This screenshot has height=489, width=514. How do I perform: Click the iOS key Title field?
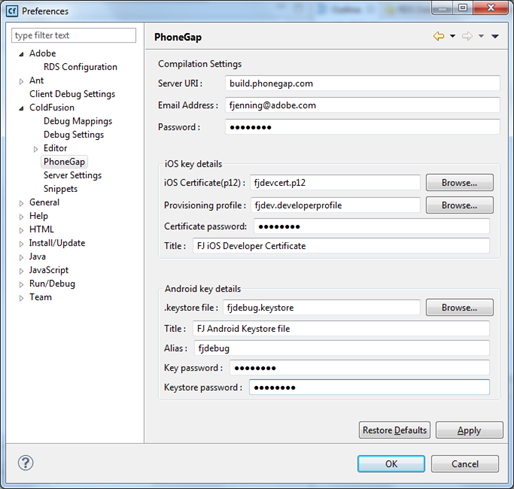coord(341,246)
